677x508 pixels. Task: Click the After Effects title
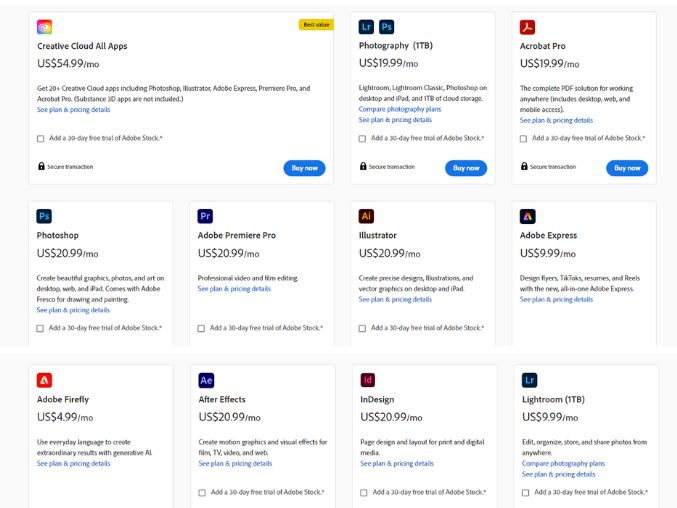pyautogui.click(x=222, y=399)
